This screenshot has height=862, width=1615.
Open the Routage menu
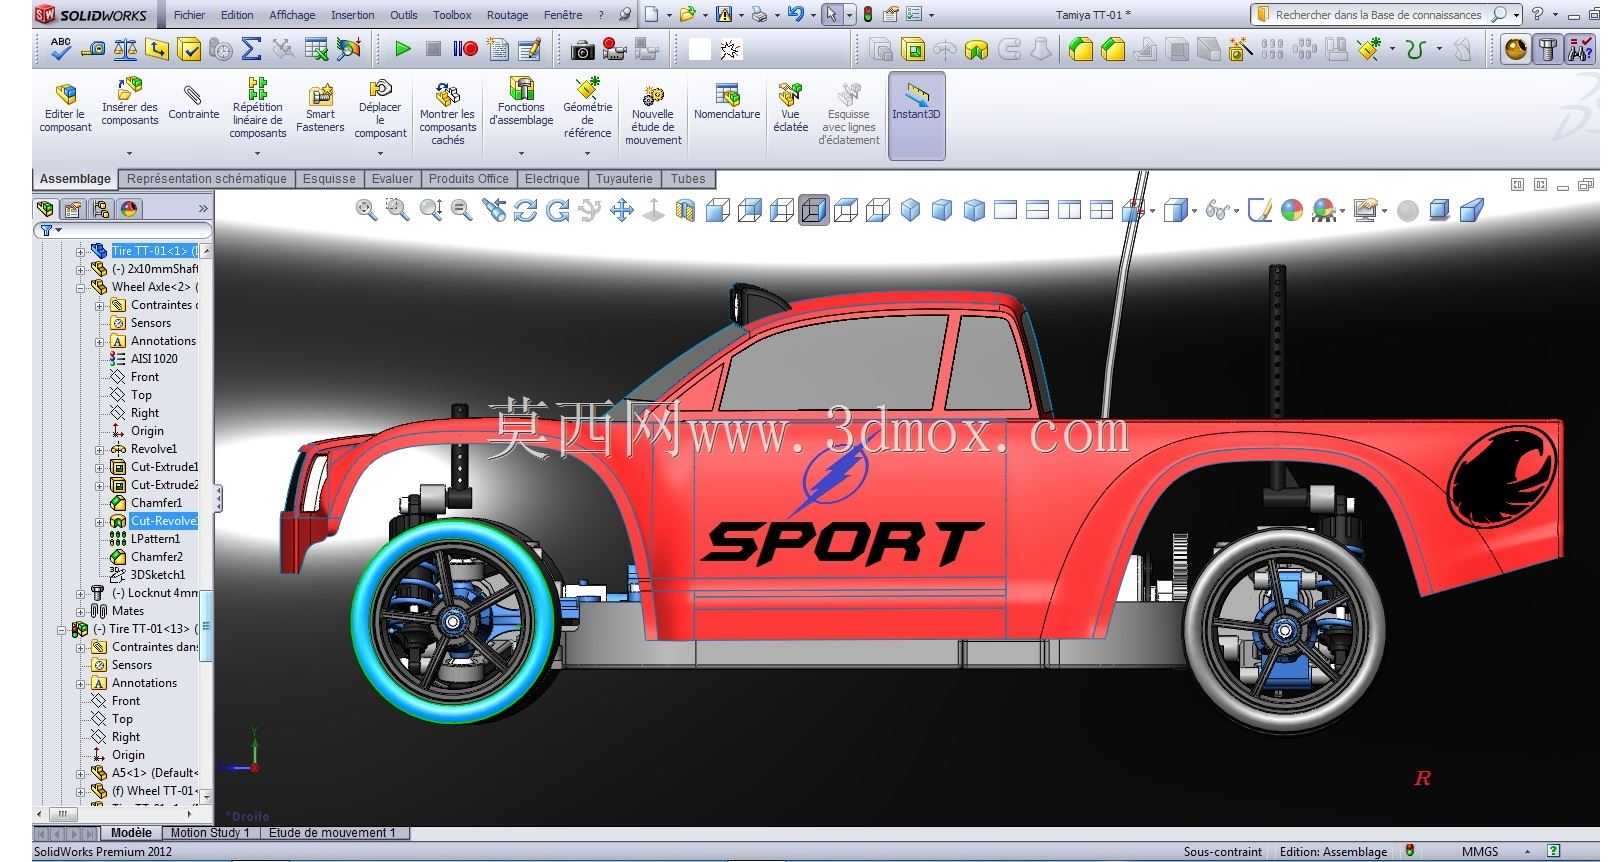pos(507,15)
